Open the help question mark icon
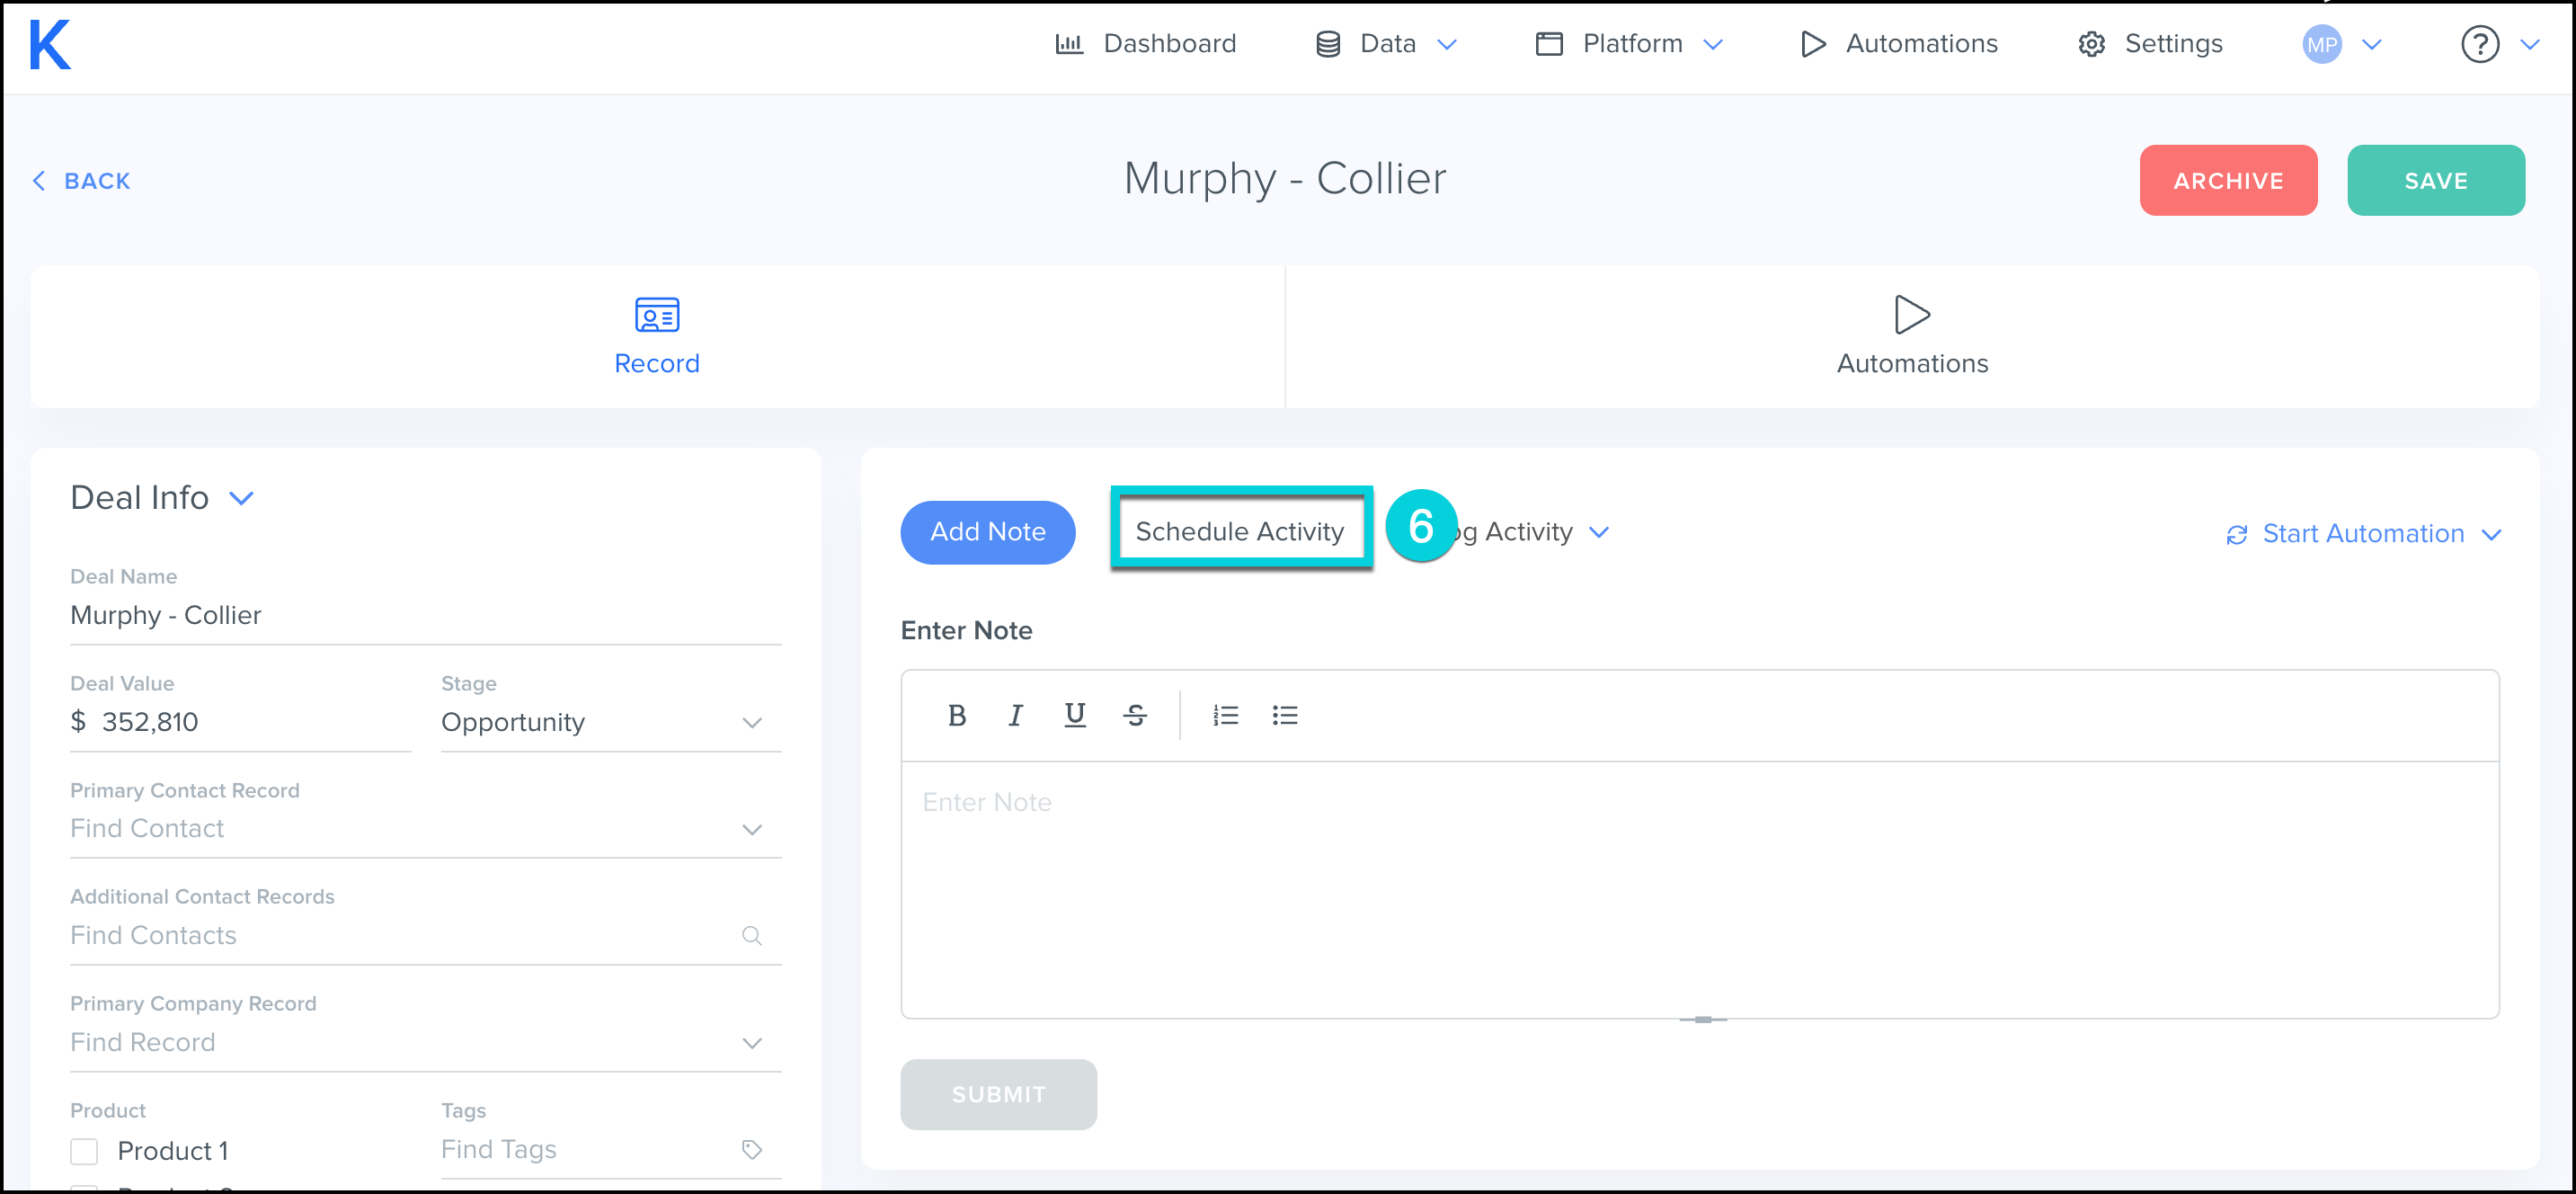Screen dimensions: 2576x1194 pyautogui.click(x=2479, y=45)
